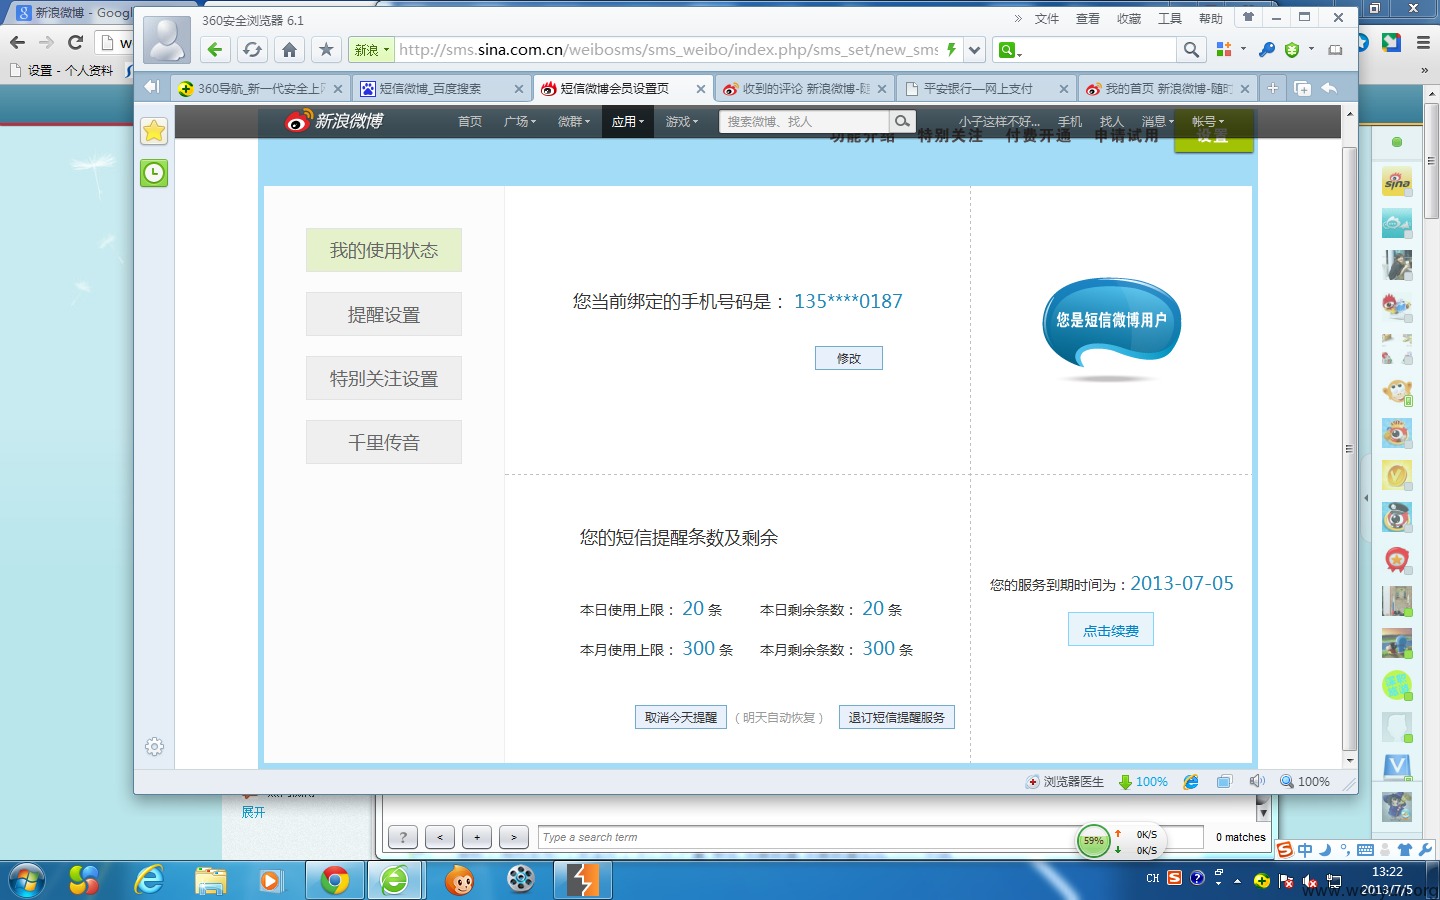This screenshot has width=1440, height=900.
Task: Click Sogou input 中 language toggle
Action: 1305,850
